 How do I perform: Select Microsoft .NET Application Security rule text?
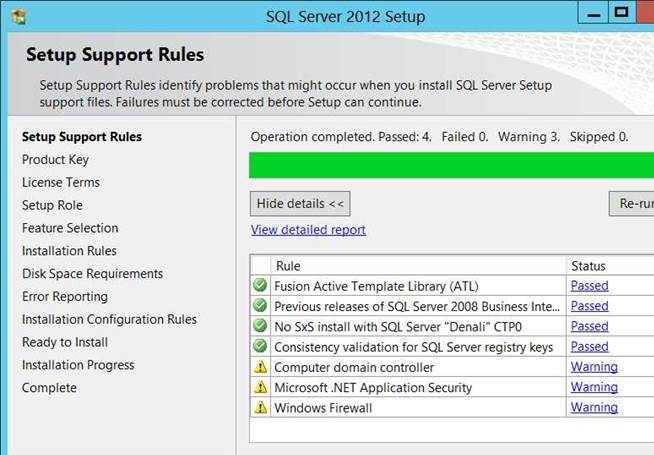pyautogui.click(x=373, y=388)
